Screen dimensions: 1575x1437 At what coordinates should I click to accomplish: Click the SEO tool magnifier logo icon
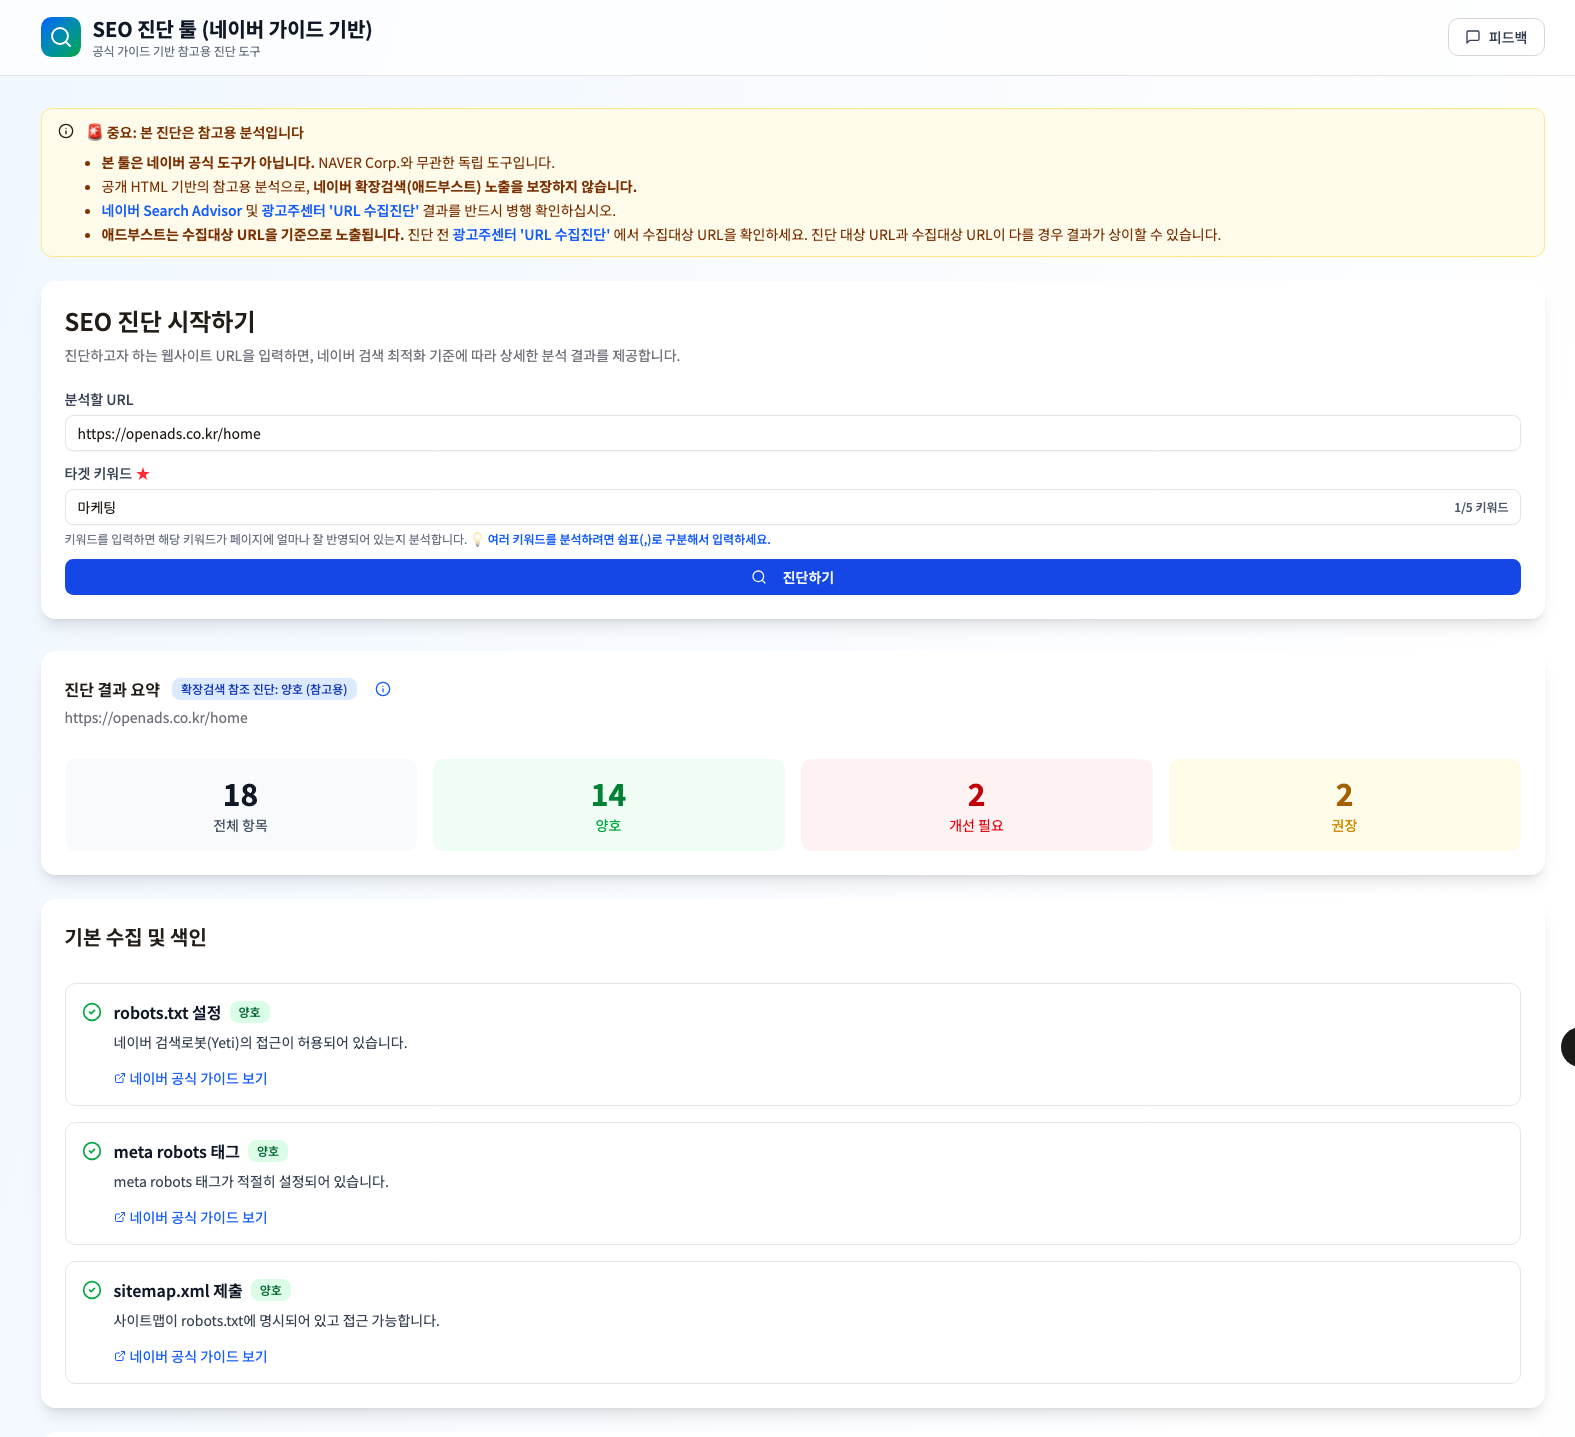61,37
